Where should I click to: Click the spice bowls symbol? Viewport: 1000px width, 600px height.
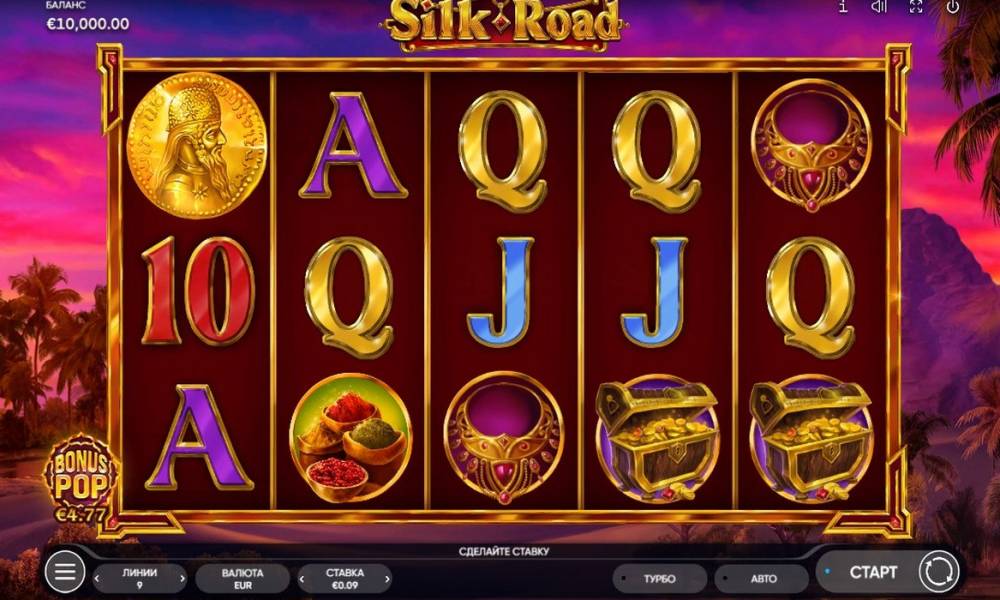(x=350, y=437)
